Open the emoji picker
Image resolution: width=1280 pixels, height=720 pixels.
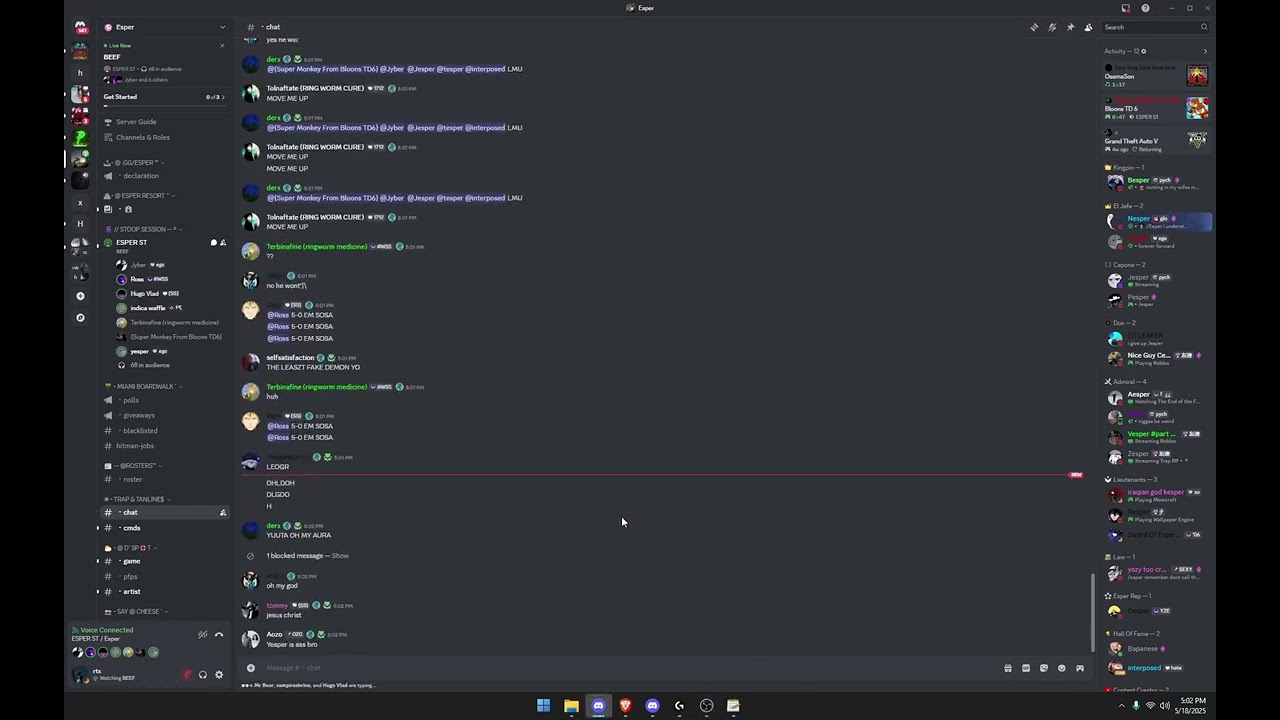[1062, 668]
